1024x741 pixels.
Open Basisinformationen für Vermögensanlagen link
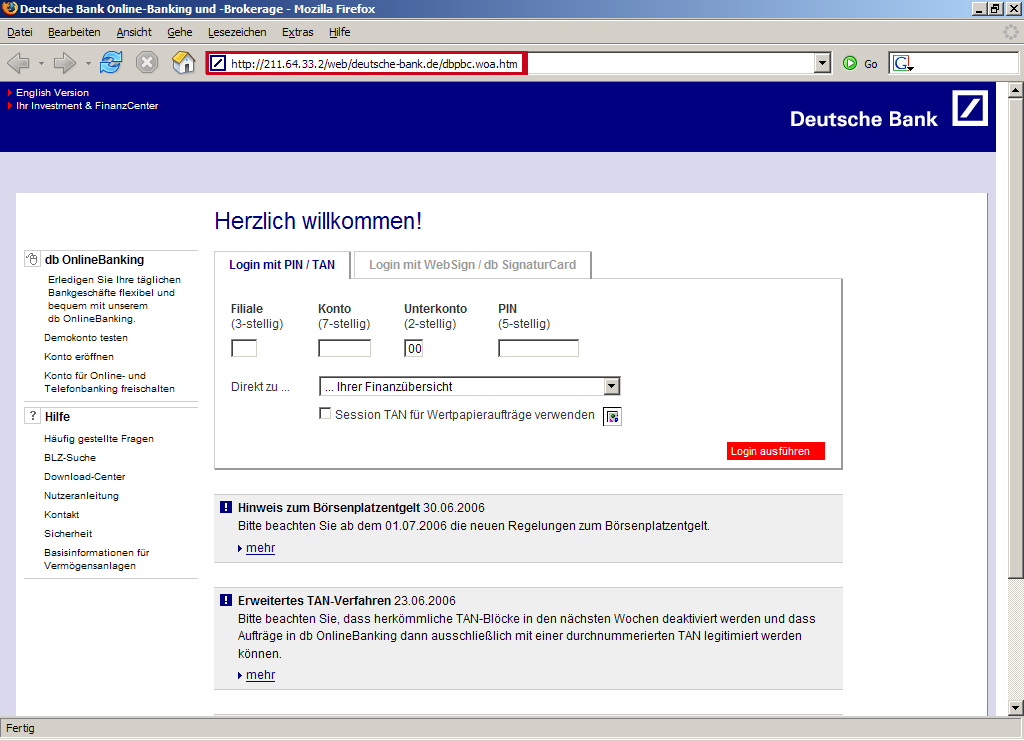click(97, 559)
